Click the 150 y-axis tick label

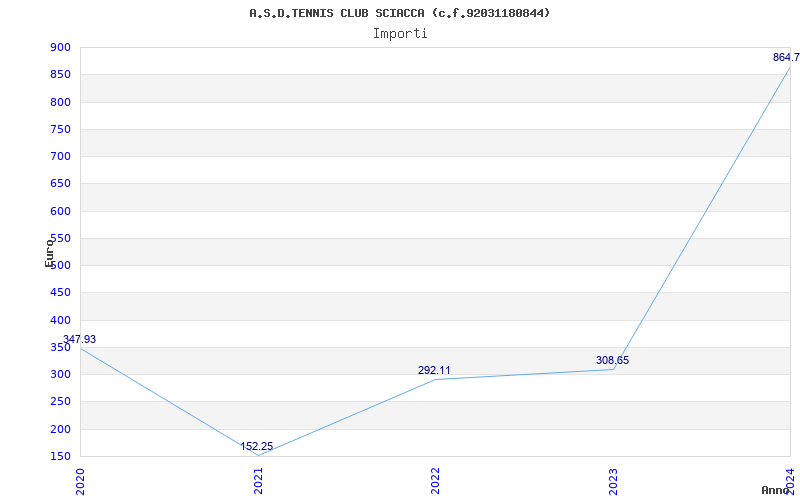click(x=60, y=456)
